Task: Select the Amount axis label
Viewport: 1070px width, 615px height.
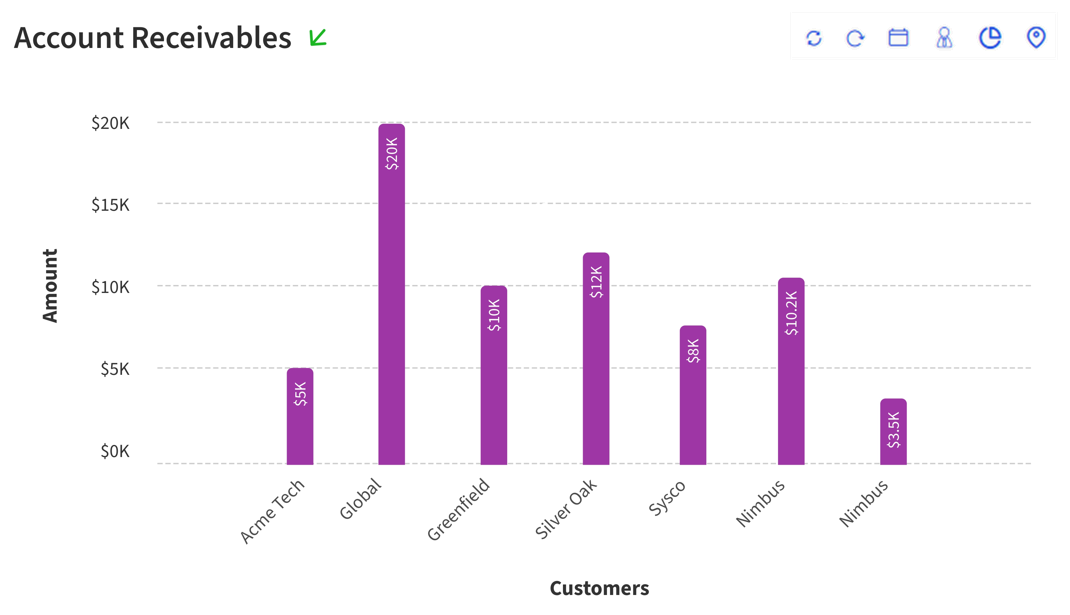Action: click(x=49, y=286)
